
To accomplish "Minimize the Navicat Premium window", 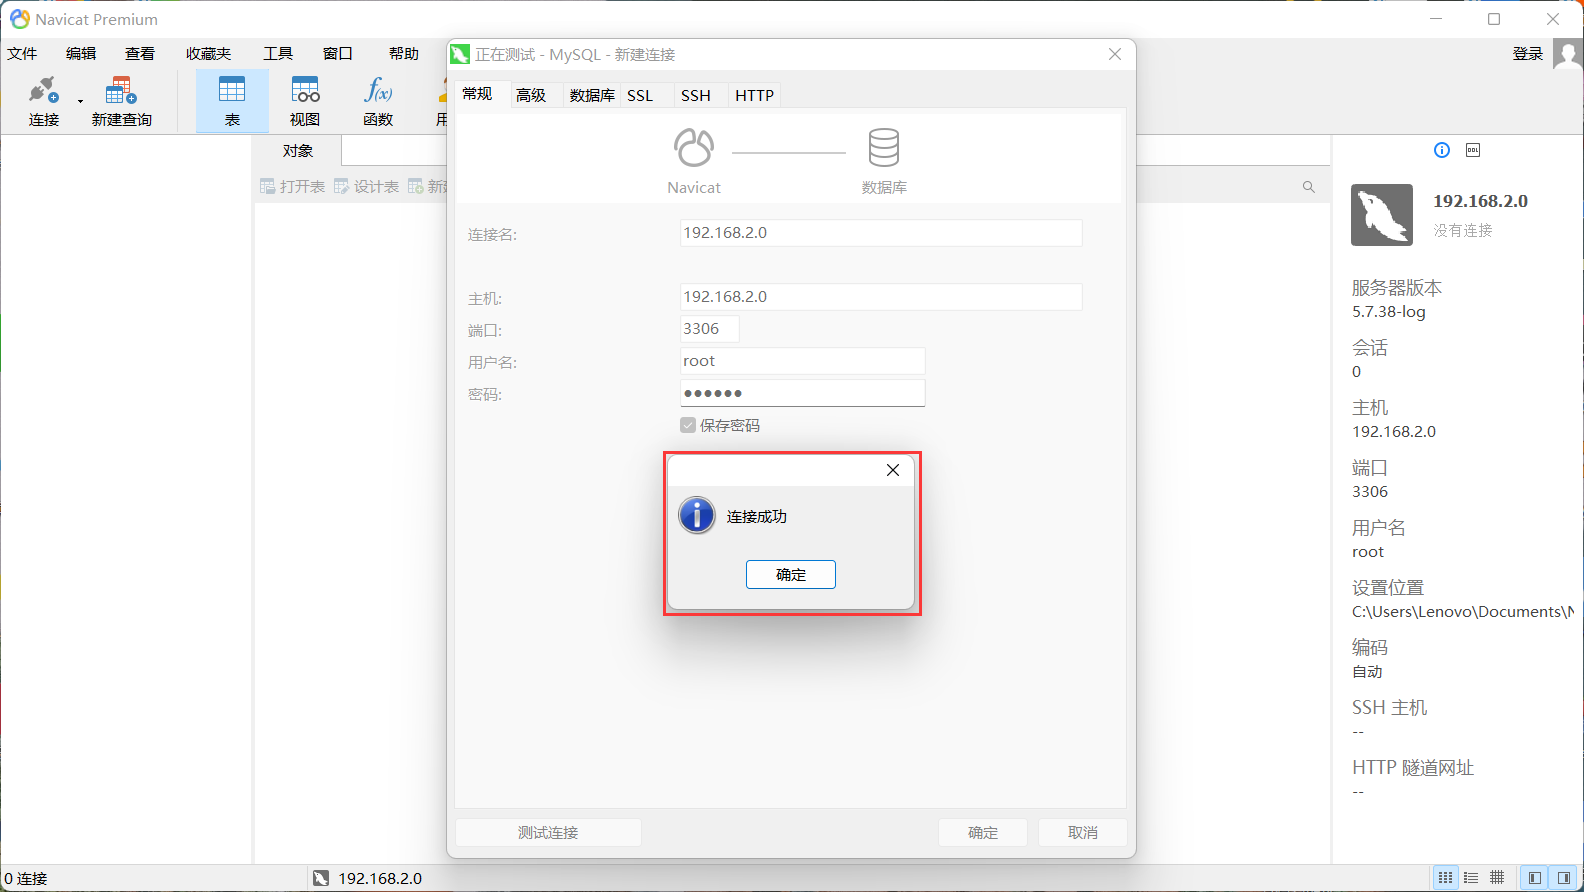I will click(x=1436, y=19).
